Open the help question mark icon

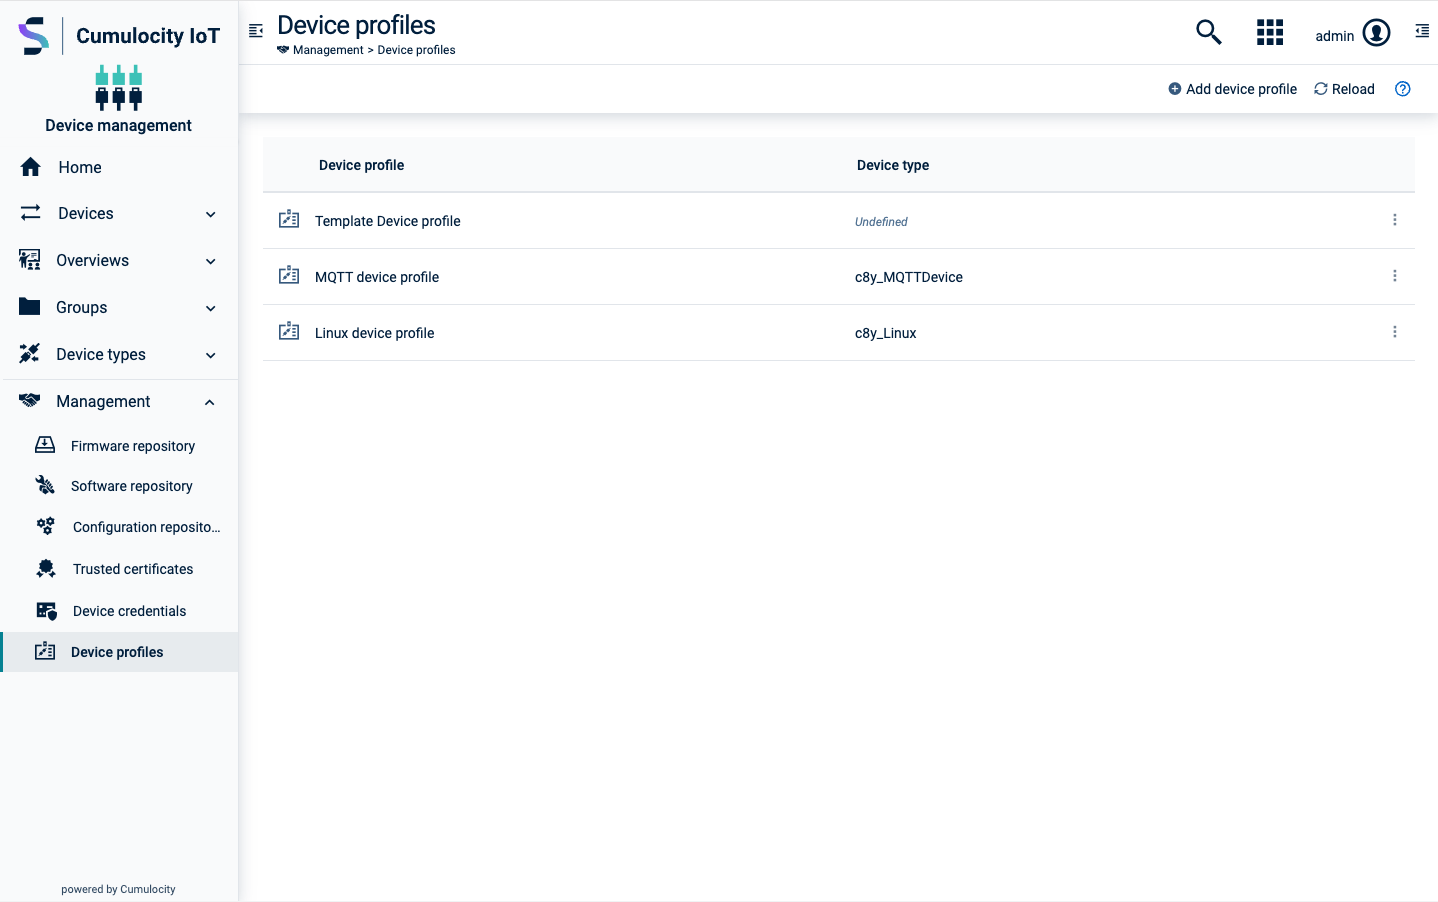(1403, 89)
